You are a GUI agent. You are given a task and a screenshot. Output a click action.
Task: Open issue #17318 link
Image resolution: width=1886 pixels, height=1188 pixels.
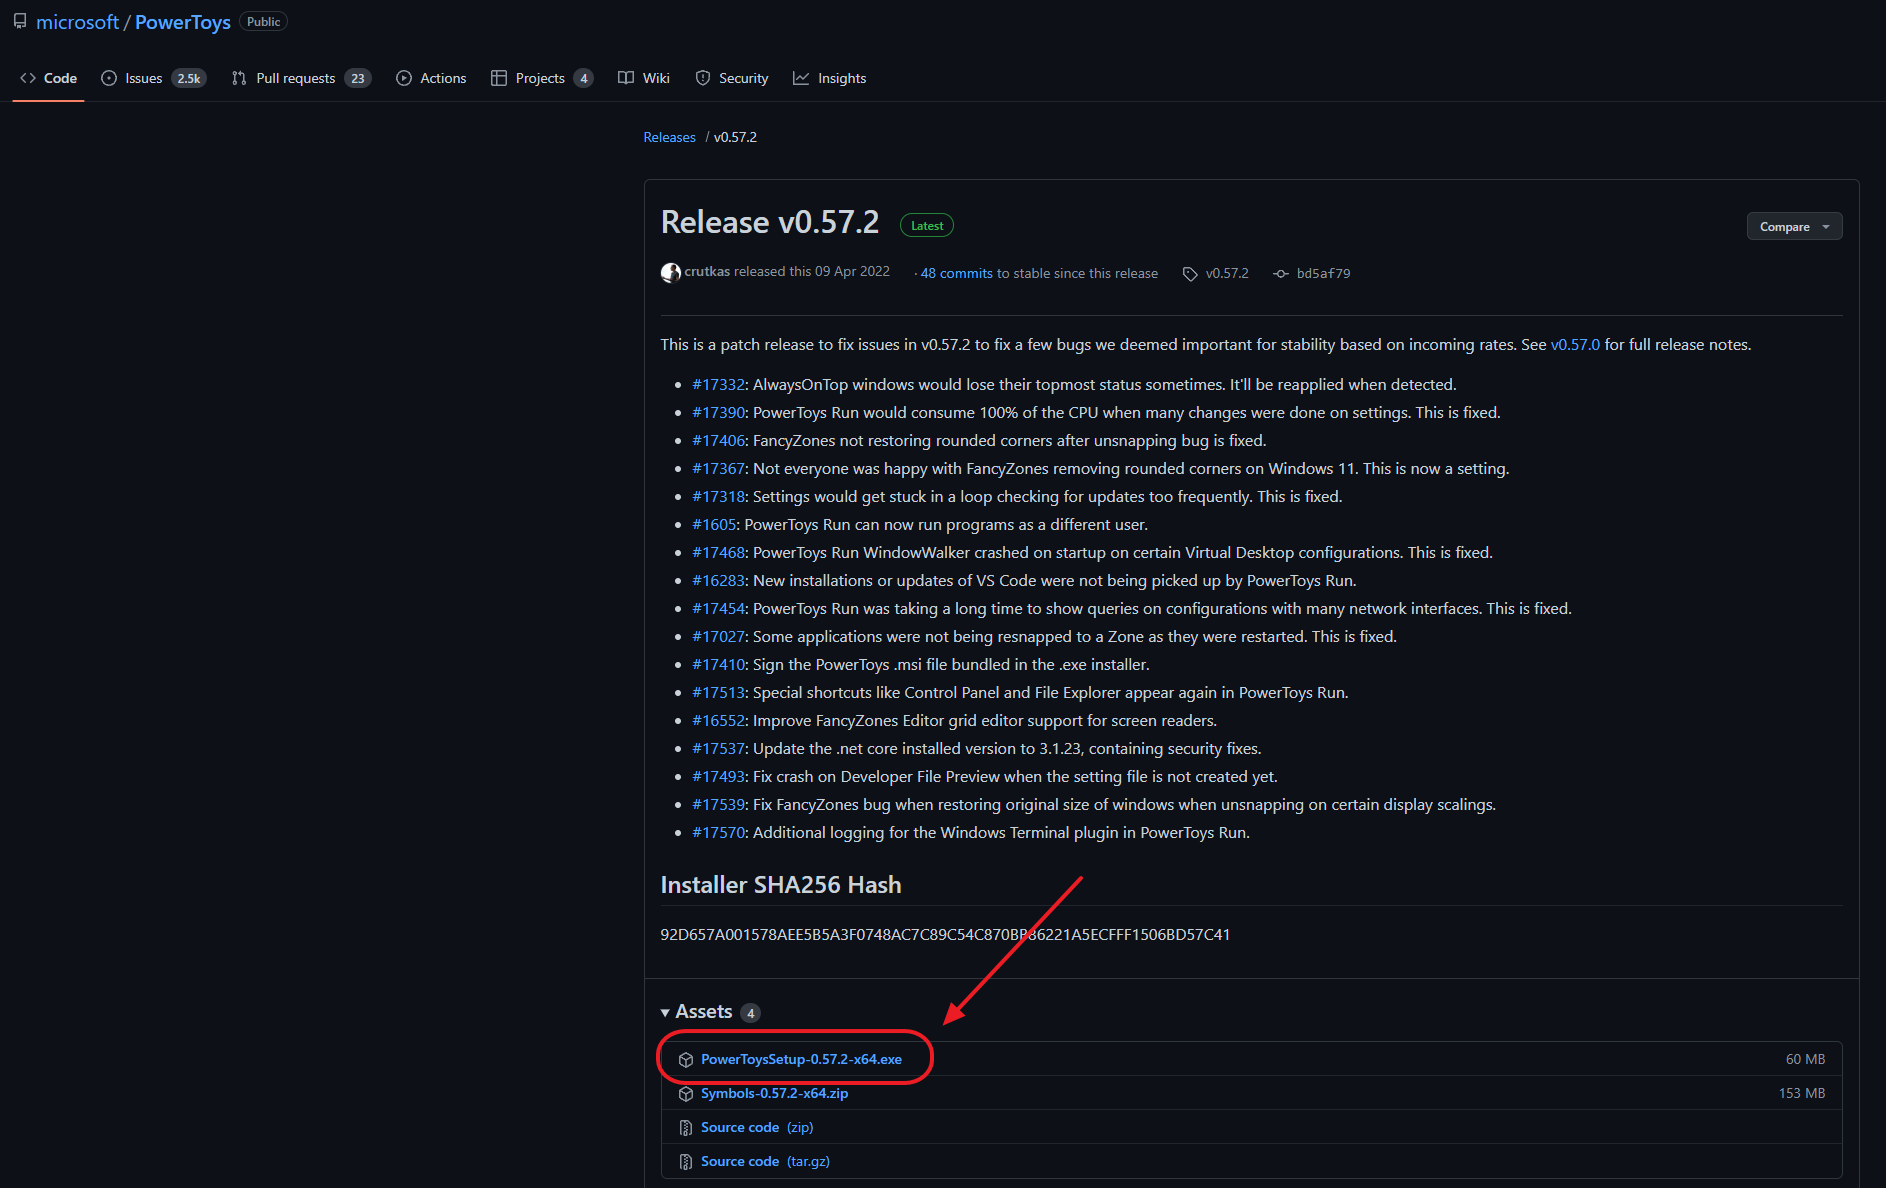719,496
